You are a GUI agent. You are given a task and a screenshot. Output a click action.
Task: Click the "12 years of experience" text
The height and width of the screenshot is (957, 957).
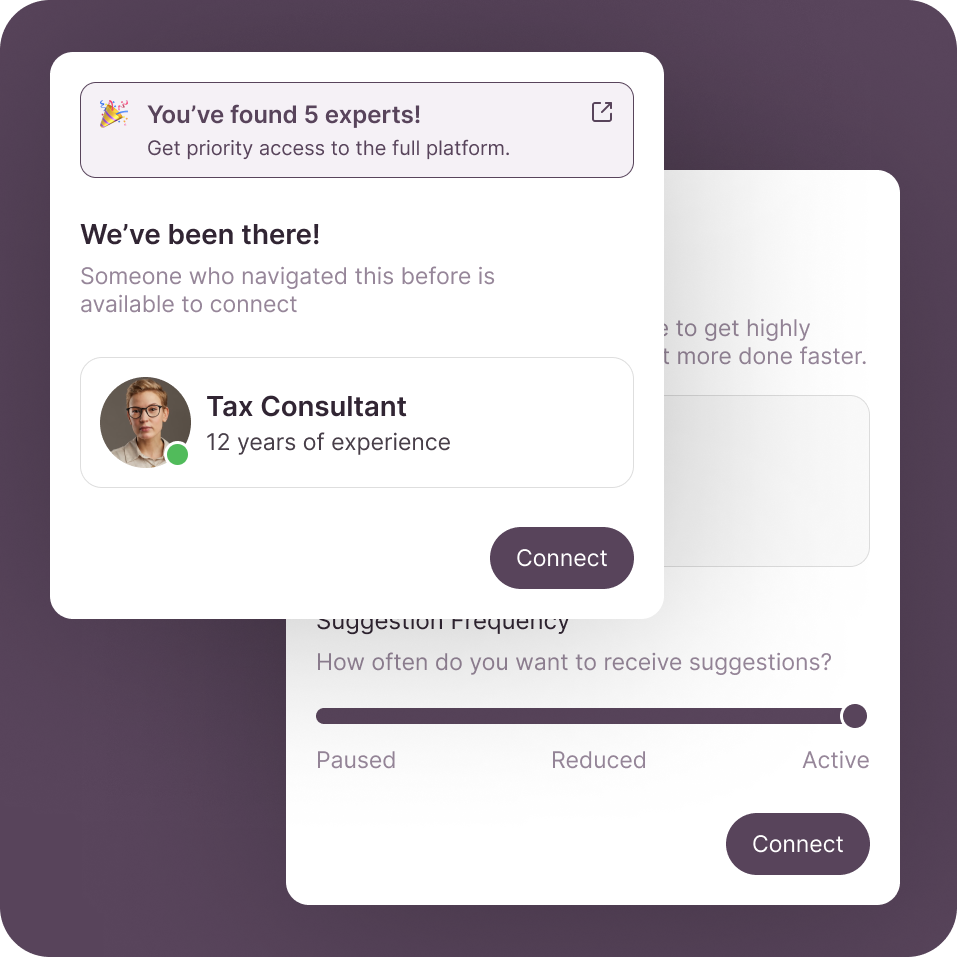[x=328, y=442]
